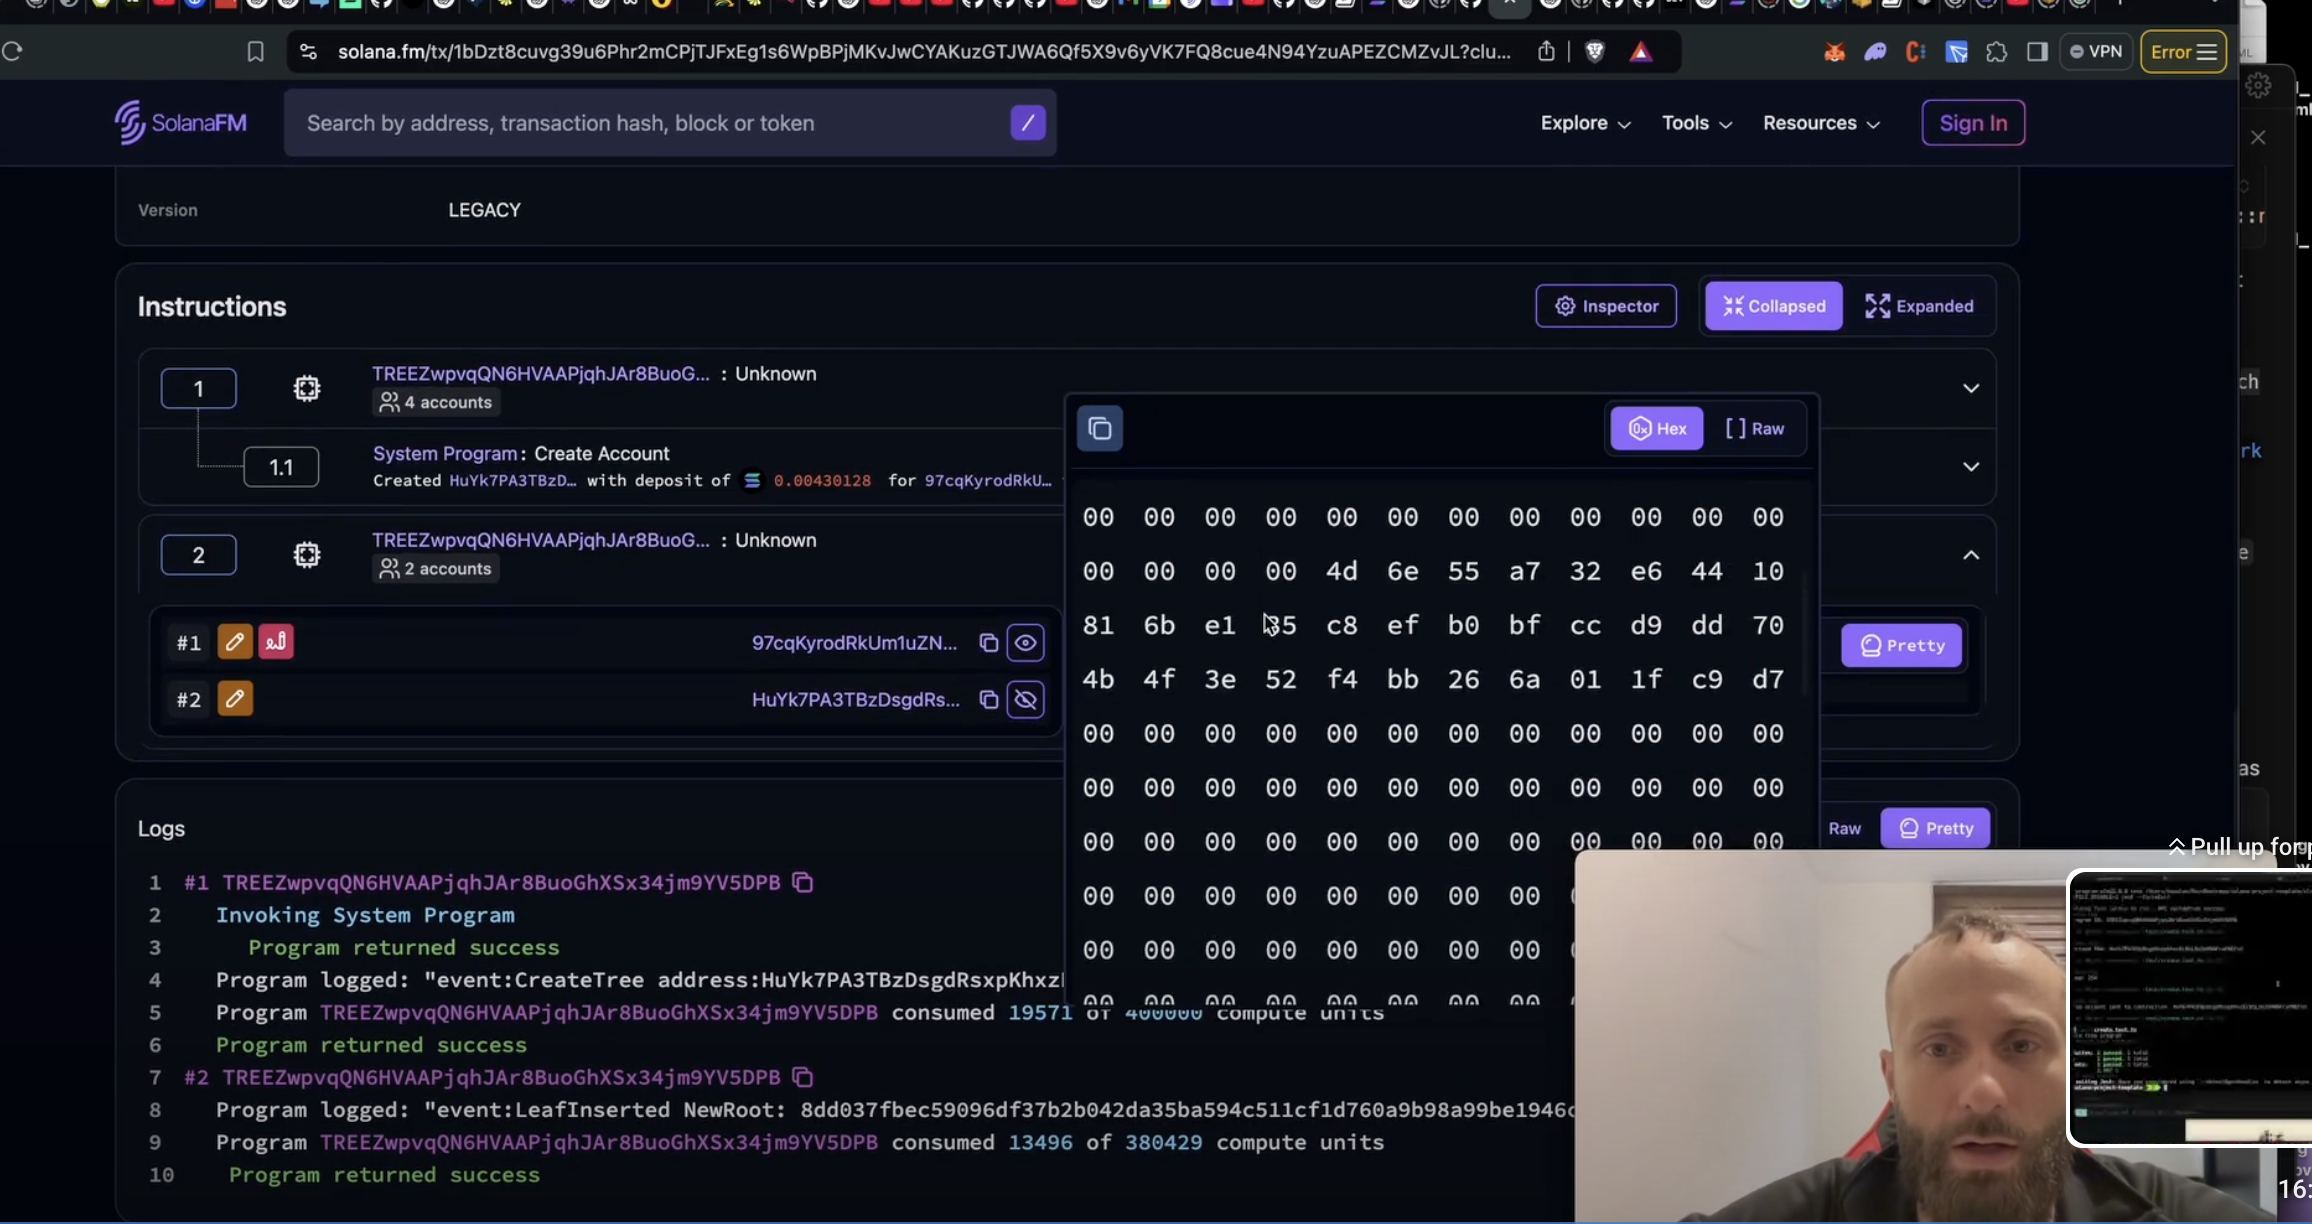Open the Explore dropdown menu
The image size is (2312, 1224).
click(x=1585, y=123)
